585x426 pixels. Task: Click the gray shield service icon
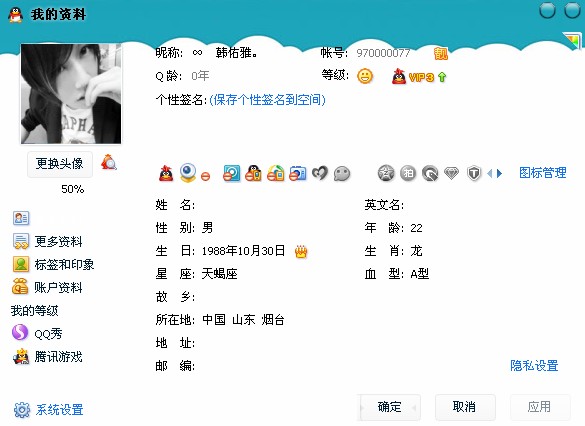[473, 173]
